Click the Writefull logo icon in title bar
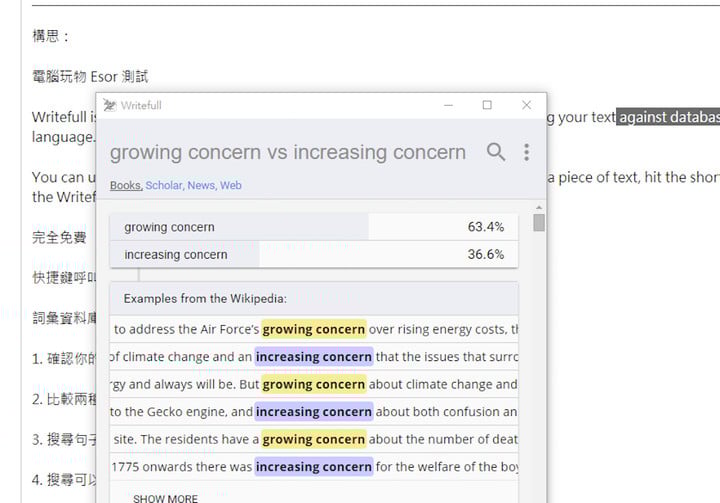The width and height of the screenshot is (720, 503). point(109,105)
